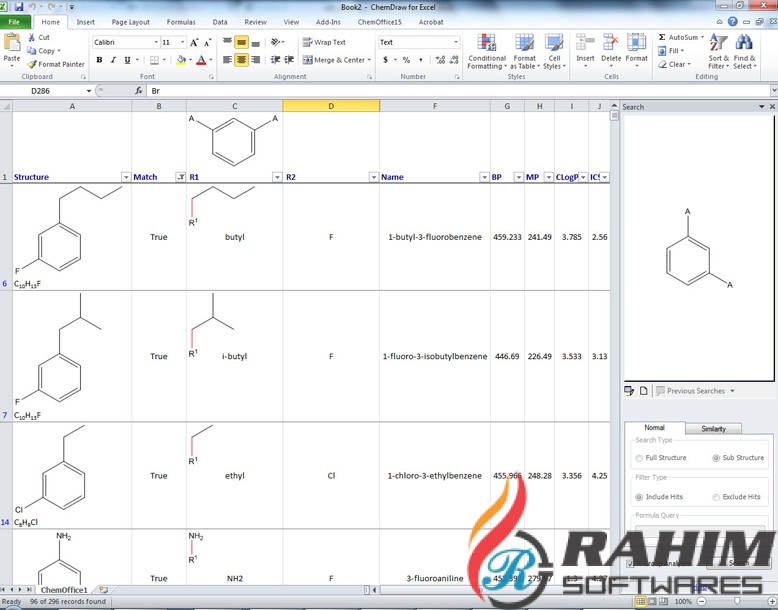Switch to the Insert ribbon tab
This screenshot has height=610, width=778.
(85, 22)
